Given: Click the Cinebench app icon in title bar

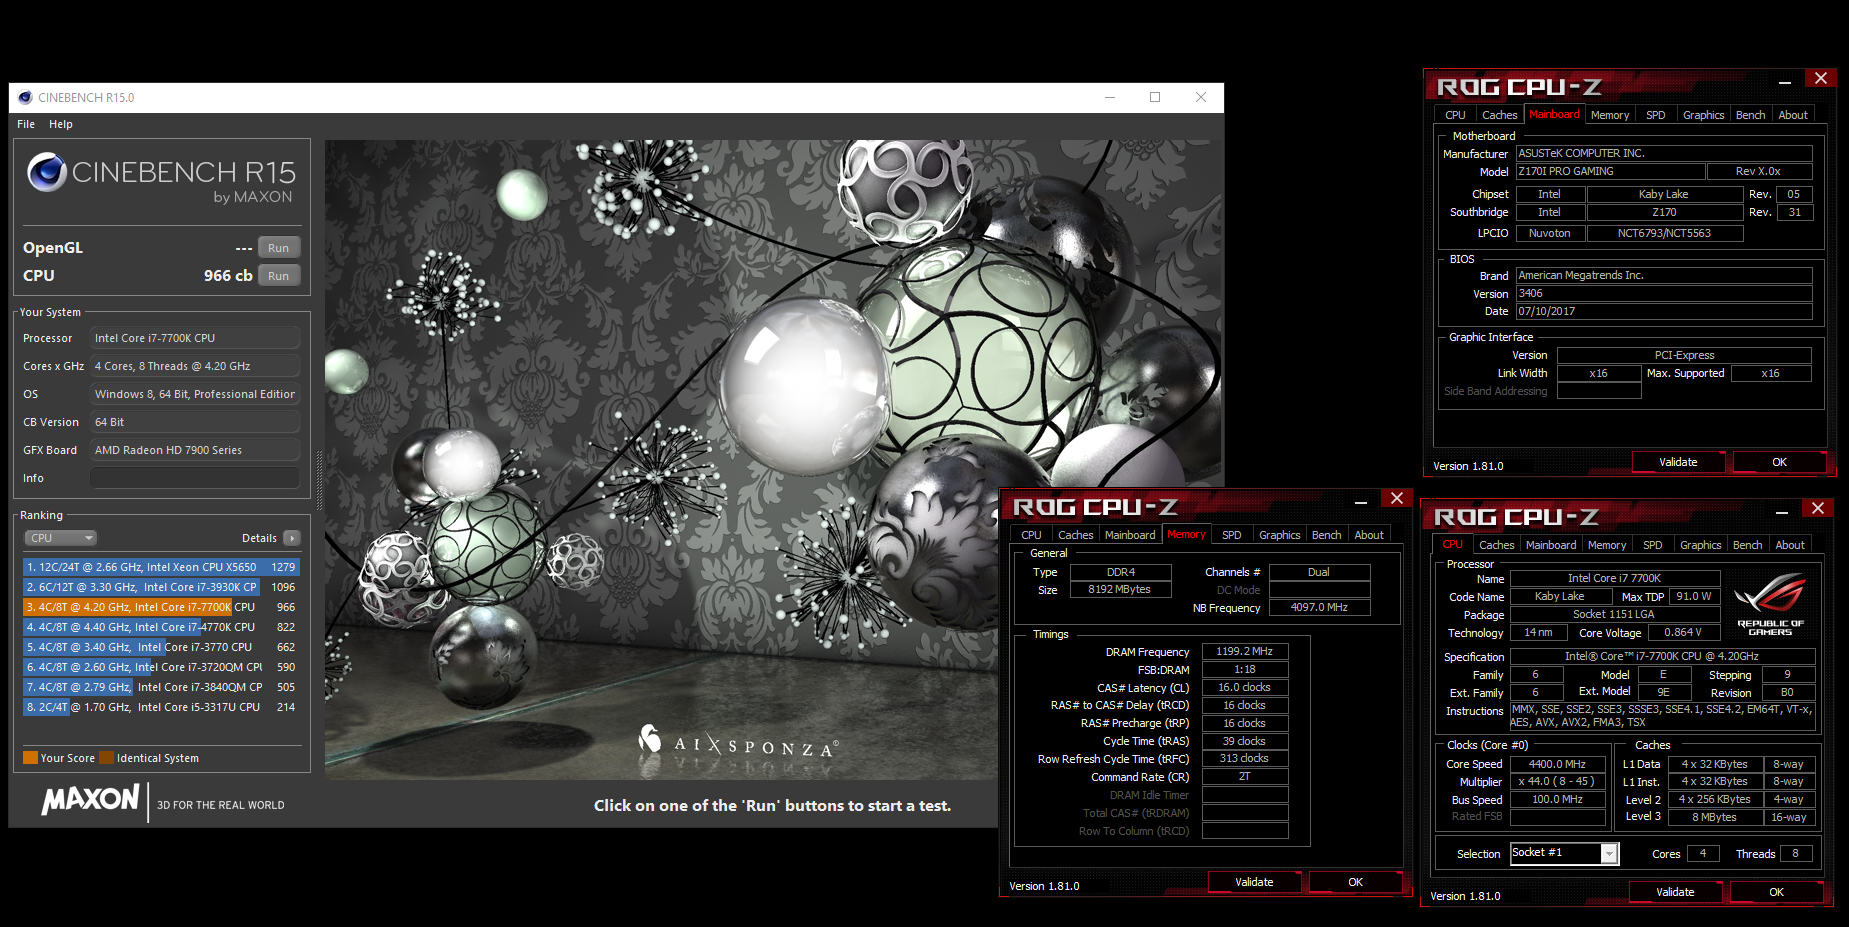Looking at the screenshot, I should tap(25, 97).
